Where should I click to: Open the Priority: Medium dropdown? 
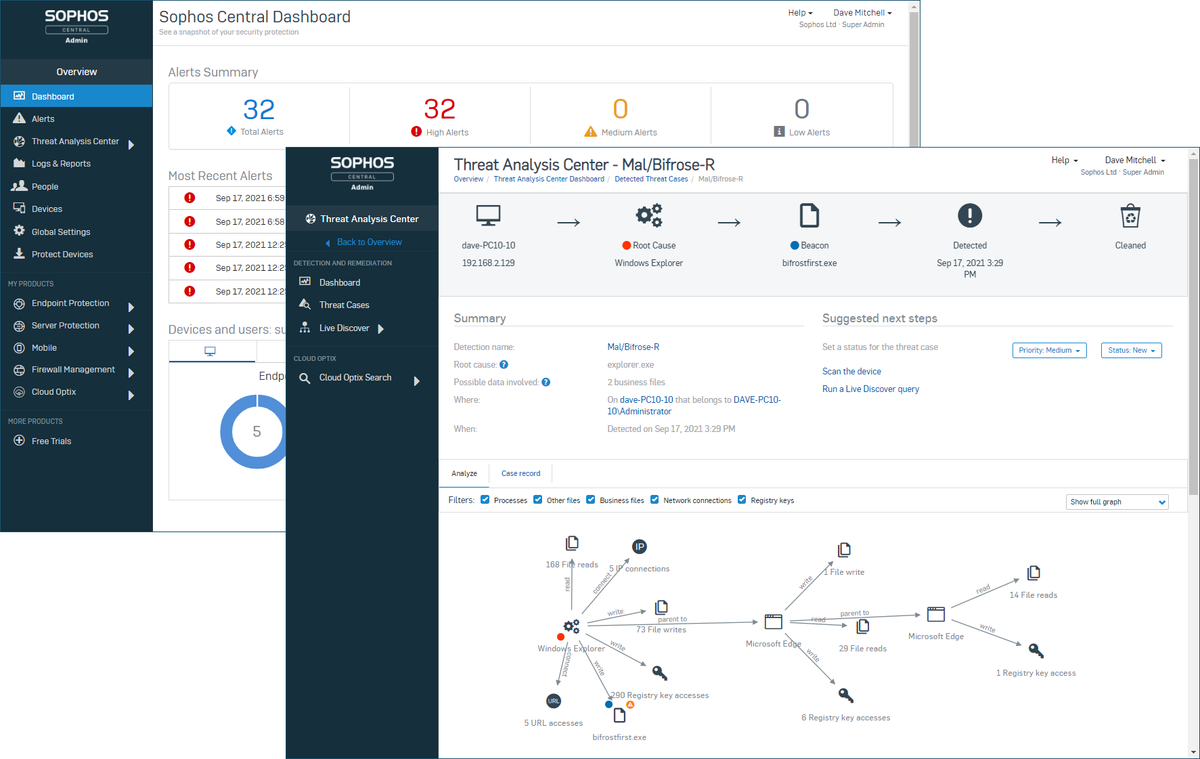(1049, 350)
